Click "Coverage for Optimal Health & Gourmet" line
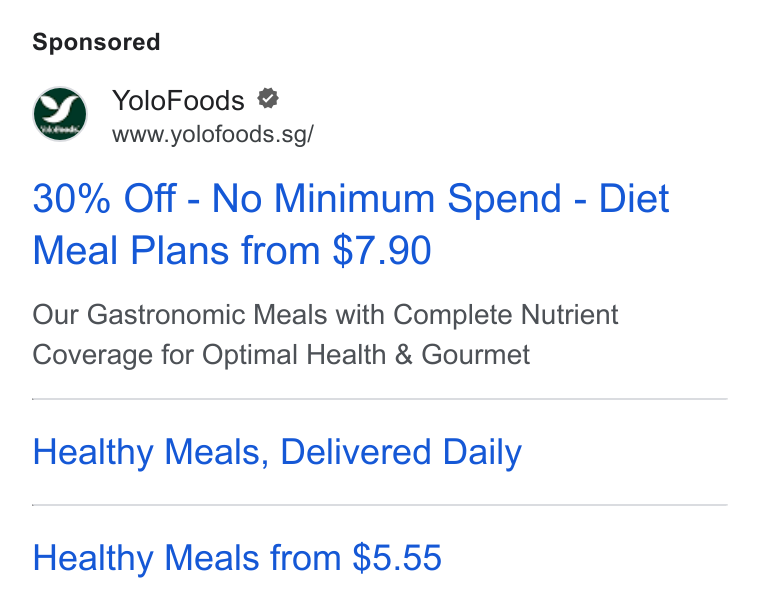The width and height of the screenshot is (760, 610). [281, 355]
